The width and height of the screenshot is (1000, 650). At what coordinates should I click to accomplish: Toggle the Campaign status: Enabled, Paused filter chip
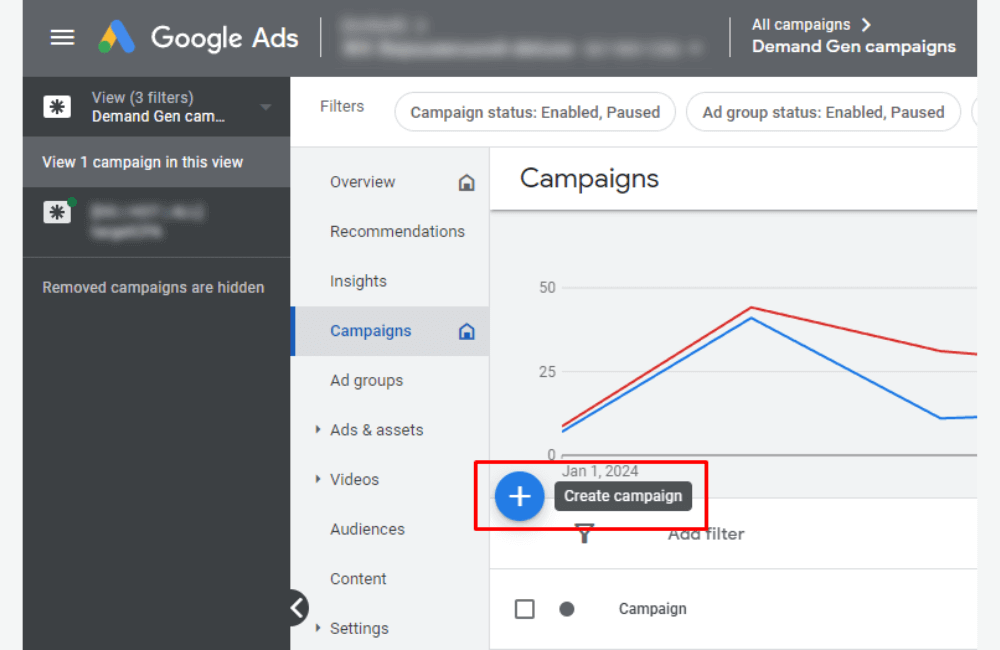[534, 112]
